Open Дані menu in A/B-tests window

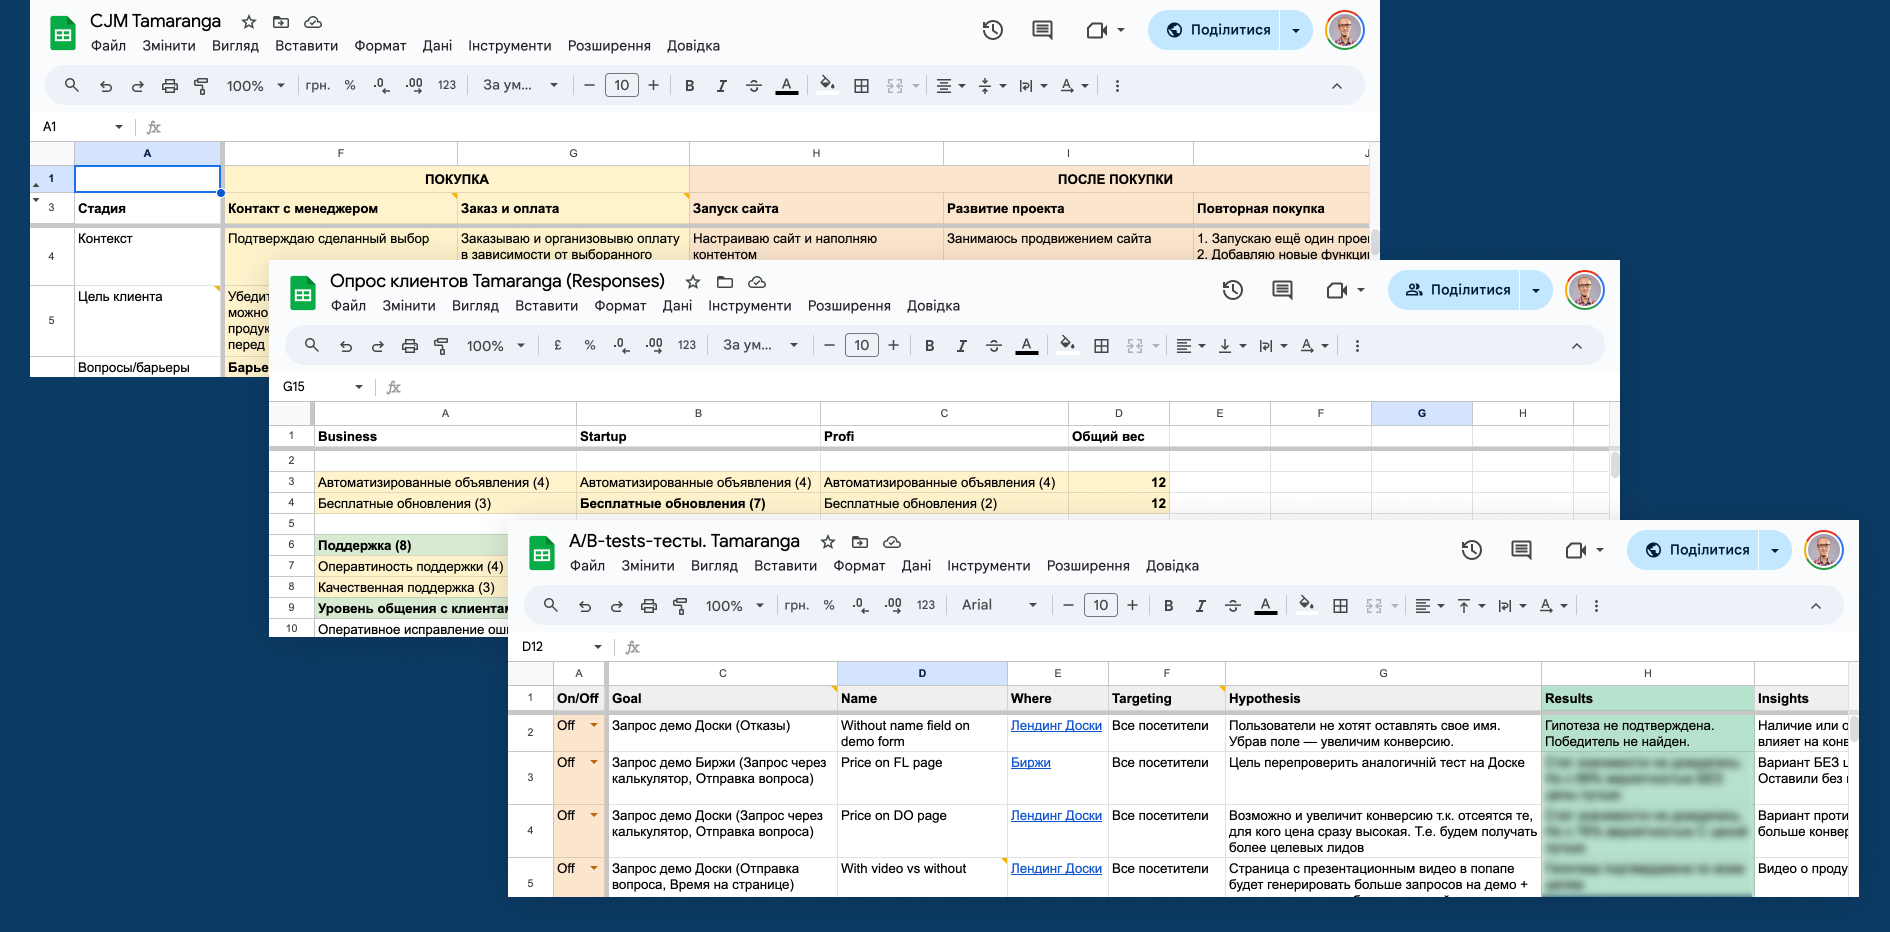916,566
